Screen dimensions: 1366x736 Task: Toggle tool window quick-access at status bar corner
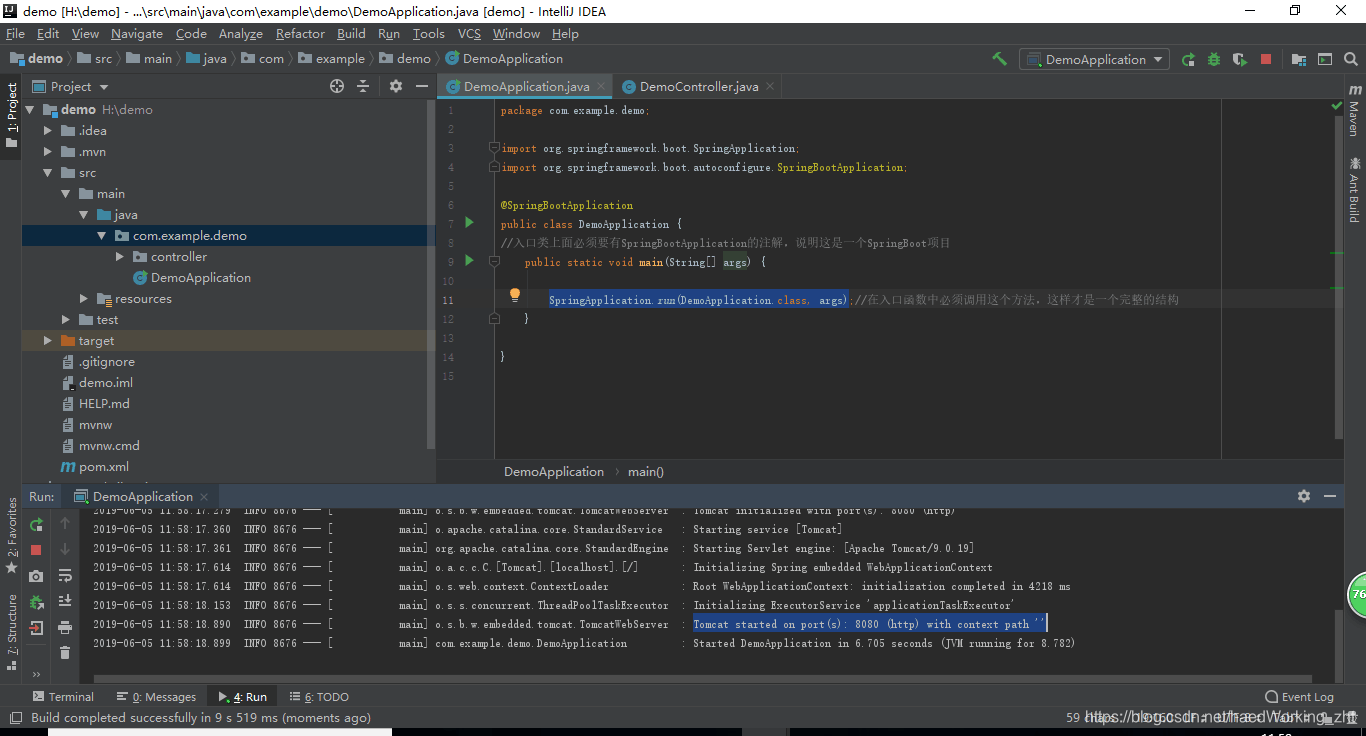tap(14, 718)
